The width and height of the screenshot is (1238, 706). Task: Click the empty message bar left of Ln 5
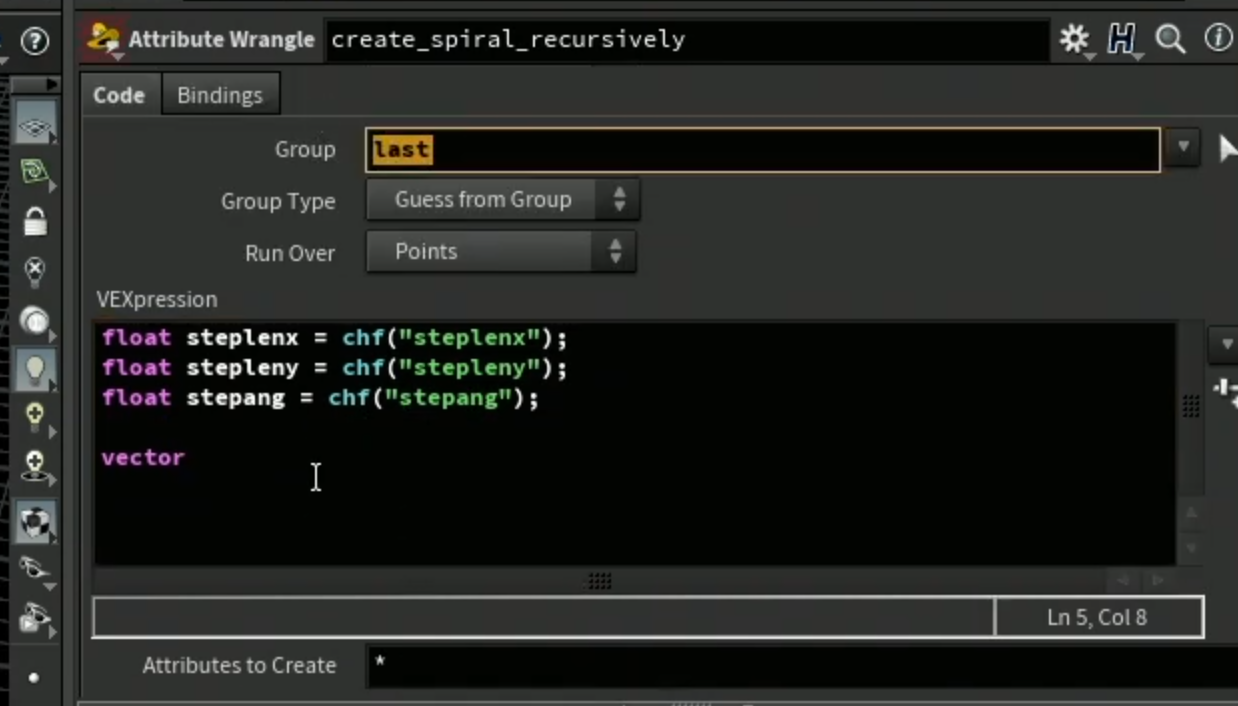[544, 617]
